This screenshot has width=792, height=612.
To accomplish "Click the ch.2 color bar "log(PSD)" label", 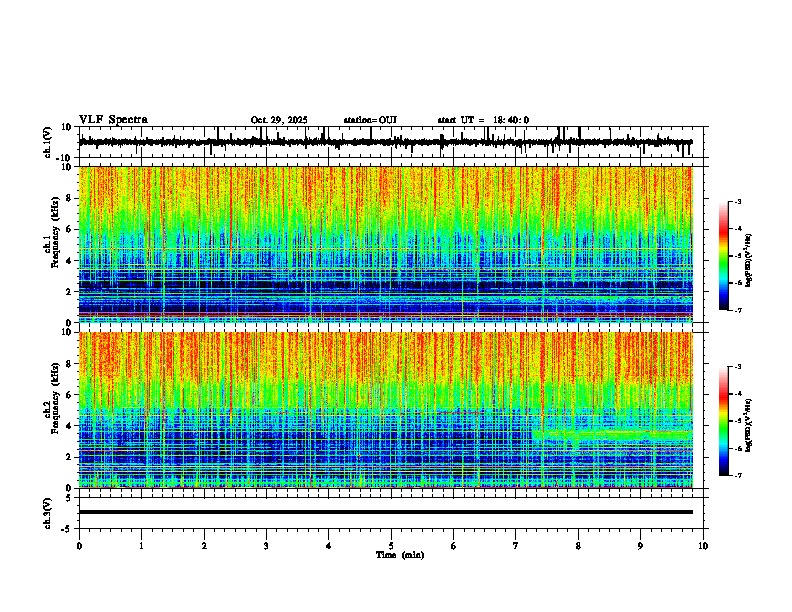I will coord(749,425).
